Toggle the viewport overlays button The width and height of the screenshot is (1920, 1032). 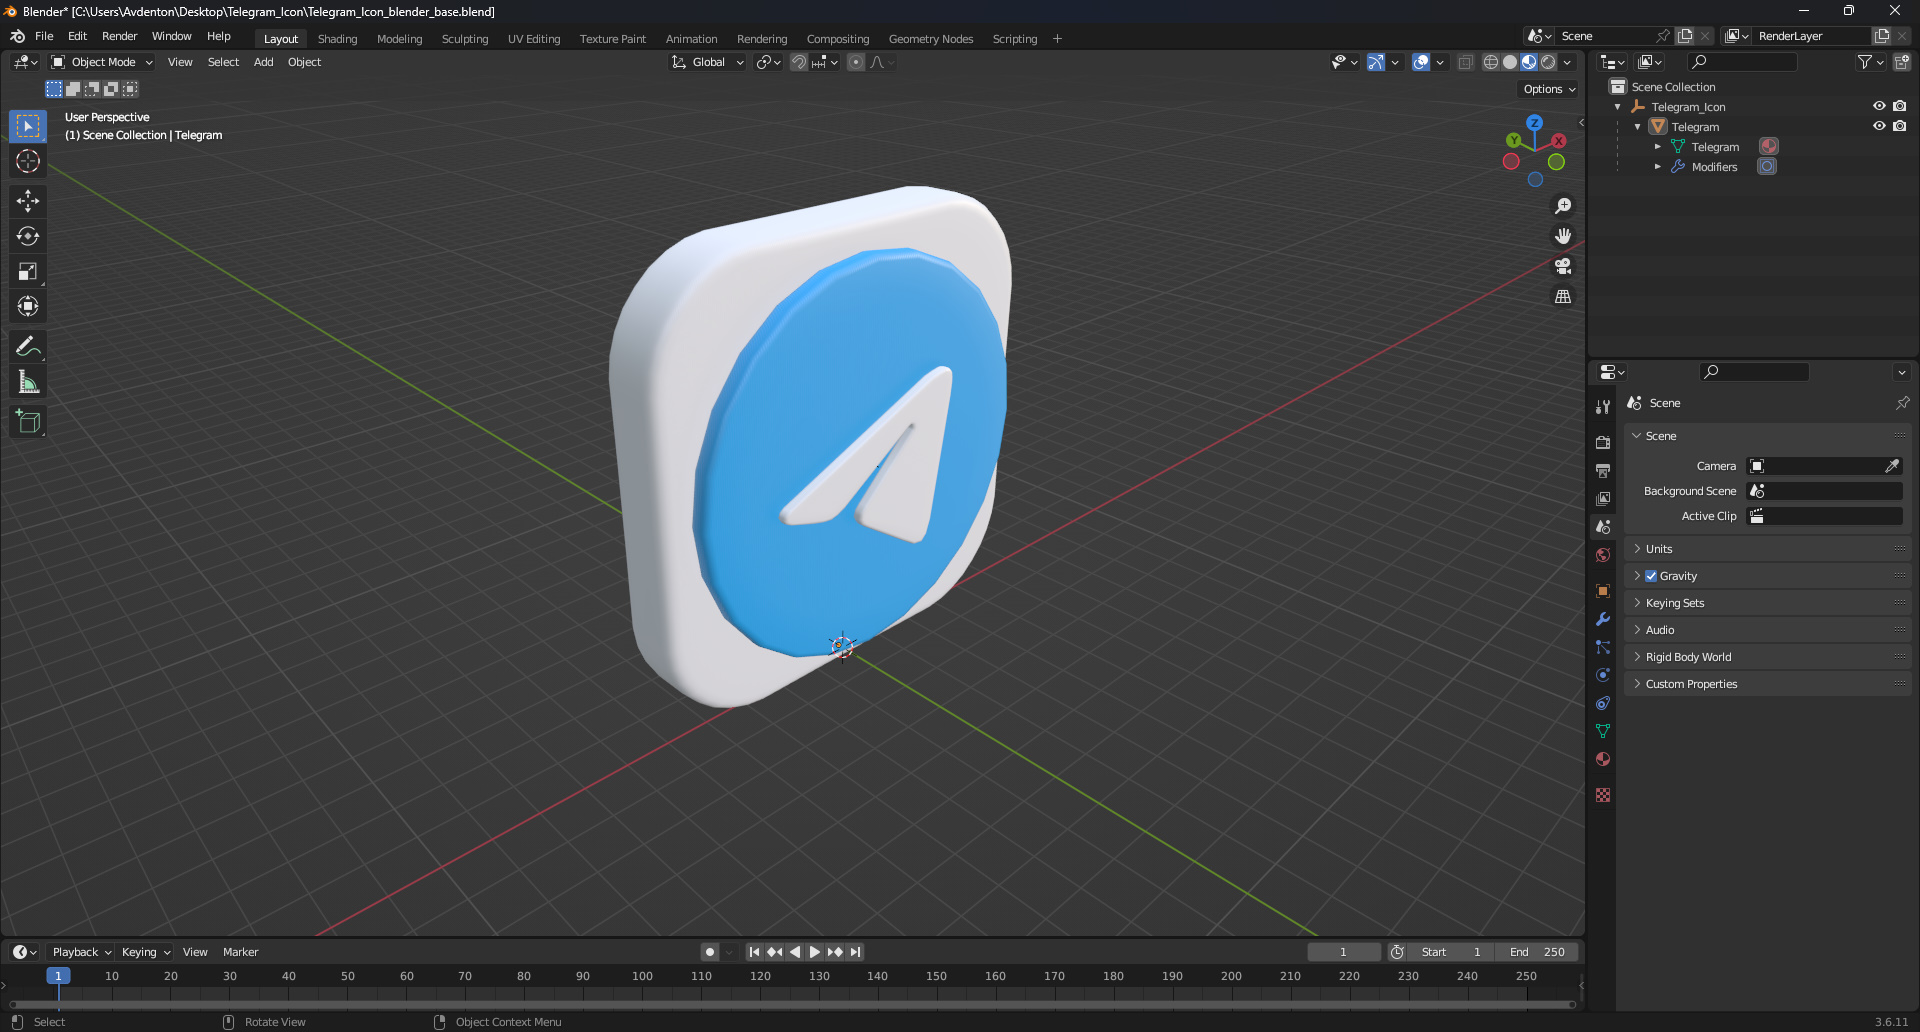(x=1421, y=62)
